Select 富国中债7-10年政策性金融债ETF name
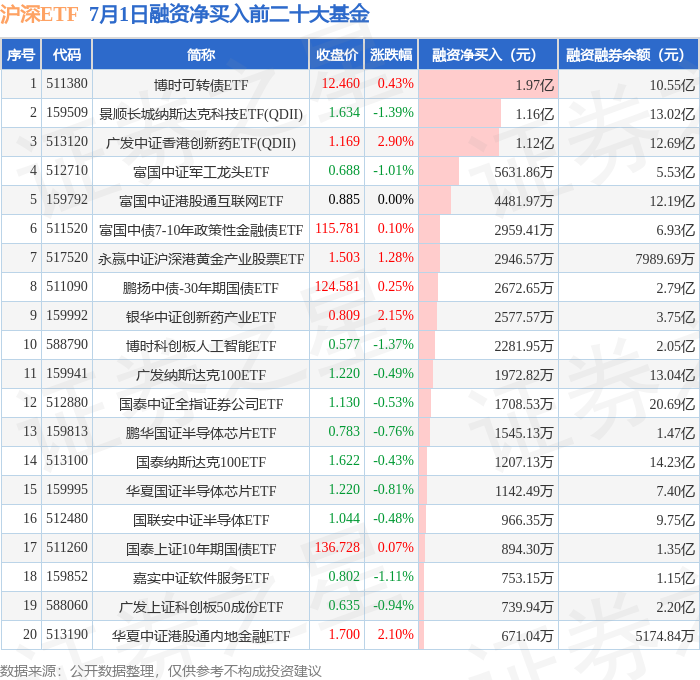The image size is (700, 680). [201, 230]
